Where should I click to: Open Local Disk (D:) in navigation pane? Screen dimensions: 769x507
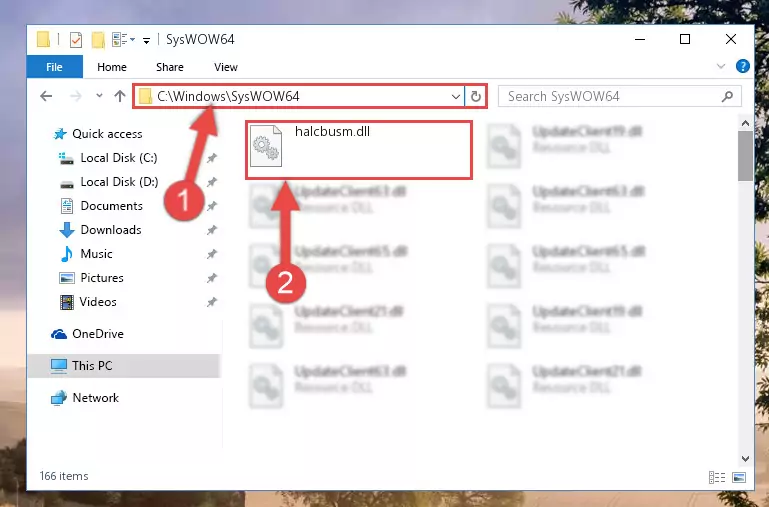119,182
